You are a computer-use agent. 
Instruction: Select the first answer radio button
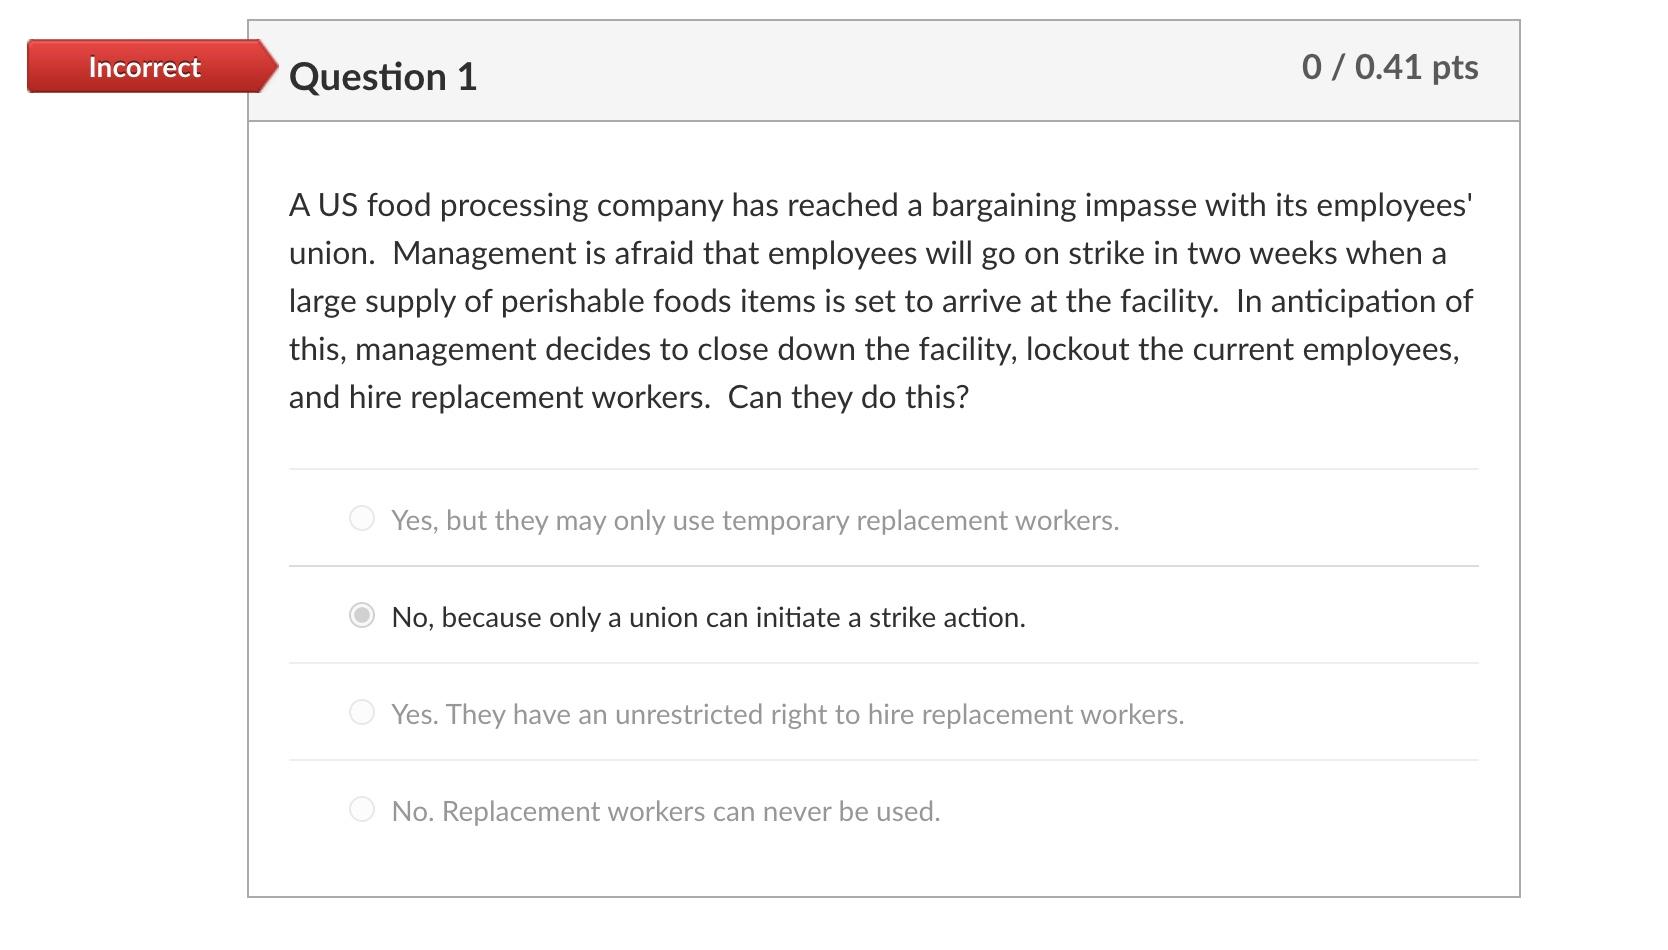click(361, 518)
